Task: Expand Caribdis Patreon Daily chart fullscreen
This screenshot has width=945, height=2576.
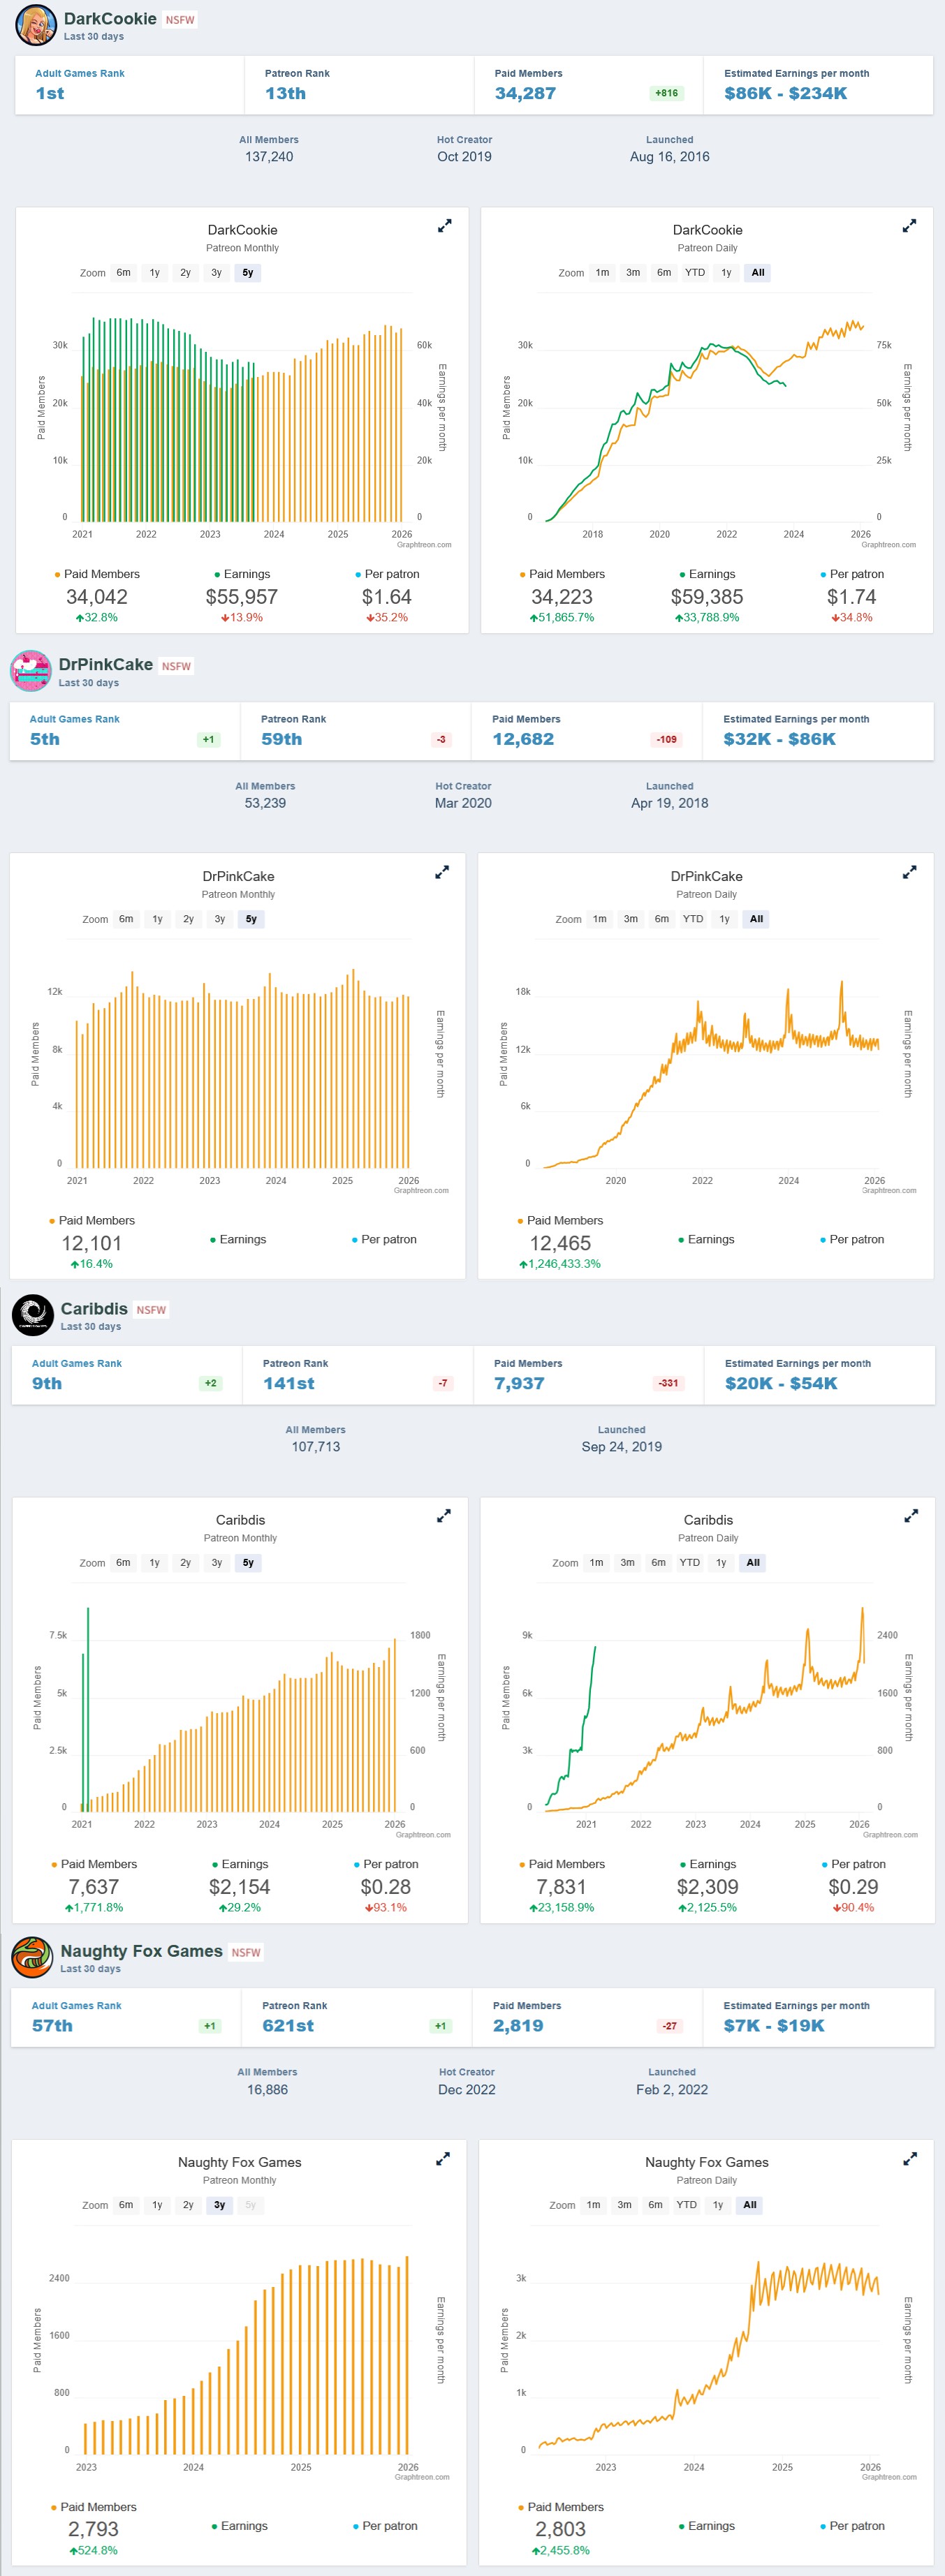Action: 911,1516
